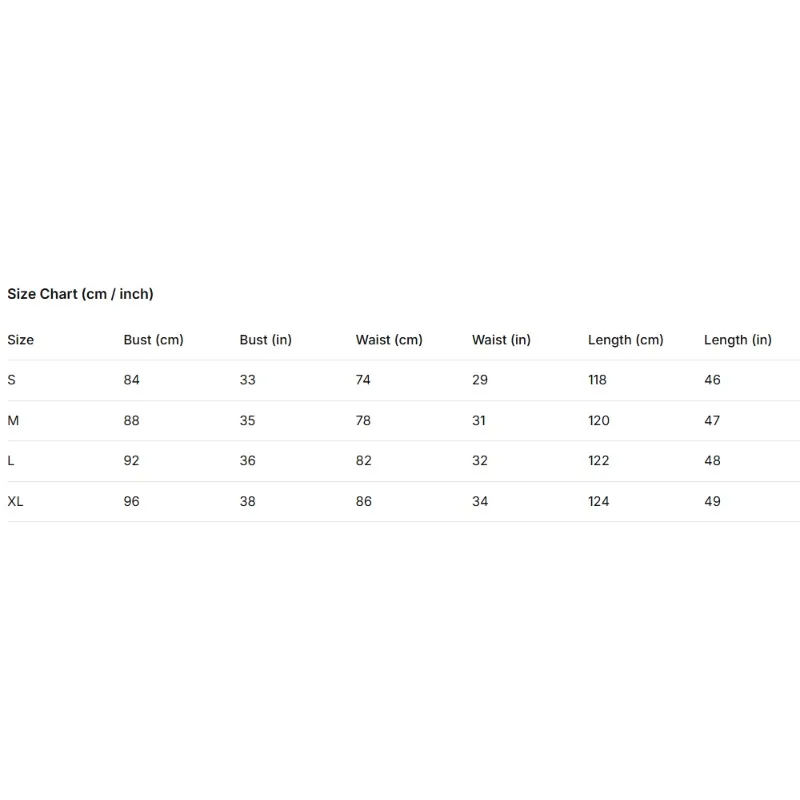The image size is (800, 800).
Task: Select the M size row label
Action: tap(13, 420)
